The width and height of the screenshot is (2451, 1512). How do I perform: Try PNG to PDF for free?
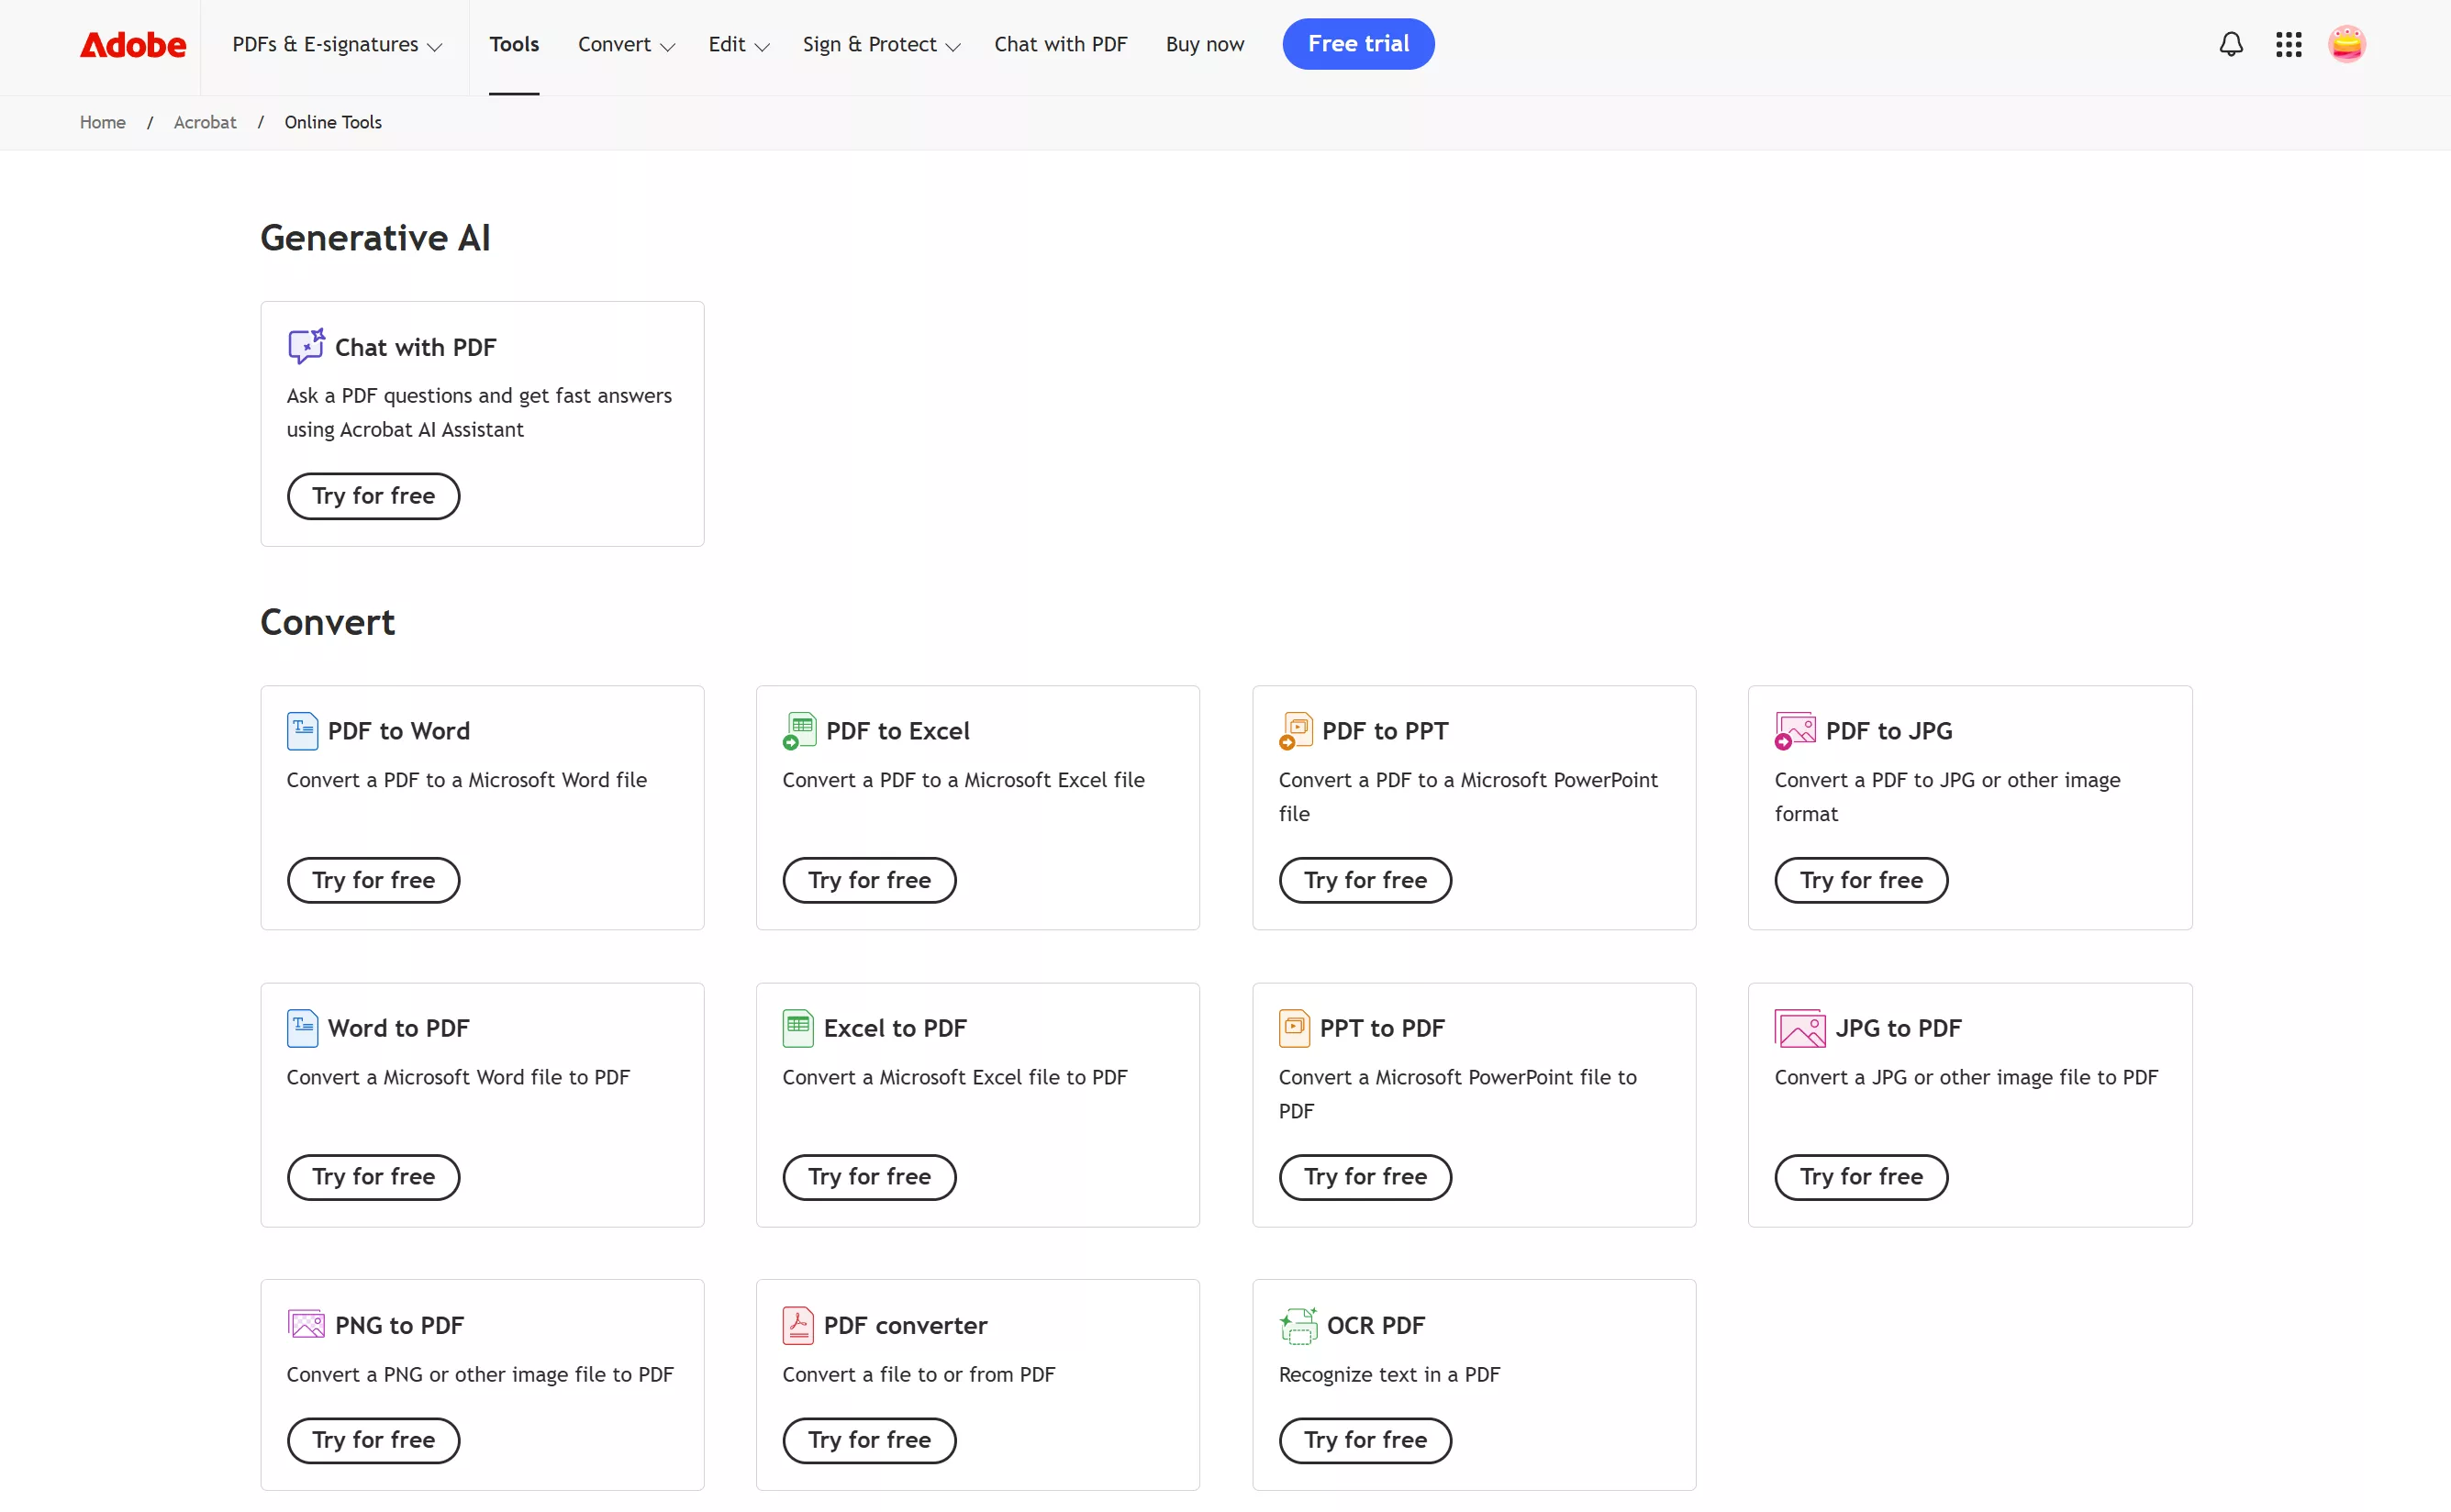click(x=373, y=1440)
